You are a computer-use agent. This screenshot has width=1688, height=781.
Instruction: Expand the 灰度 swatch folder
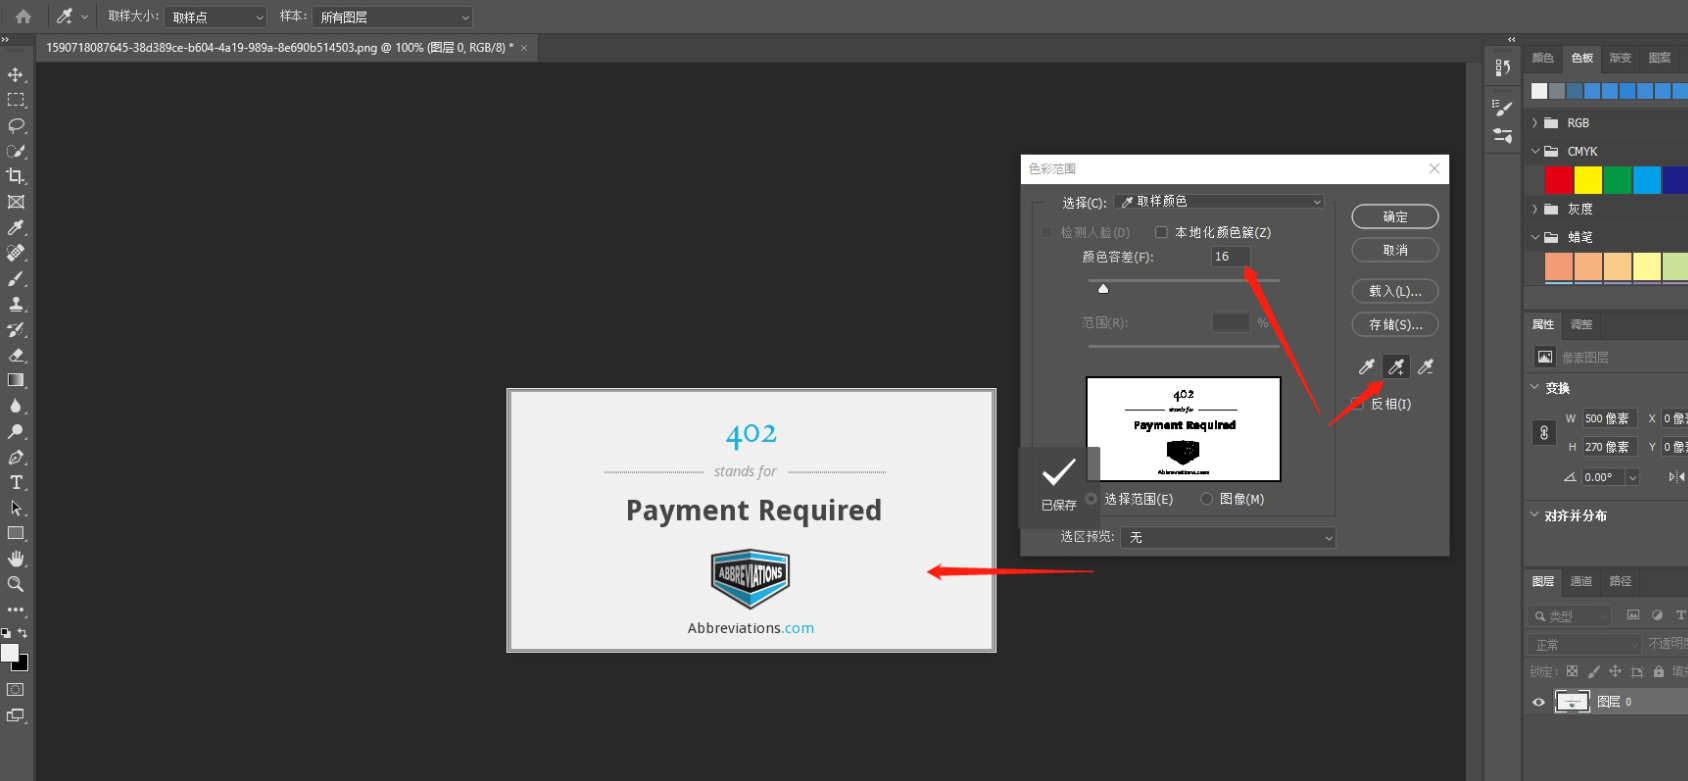1535,209
